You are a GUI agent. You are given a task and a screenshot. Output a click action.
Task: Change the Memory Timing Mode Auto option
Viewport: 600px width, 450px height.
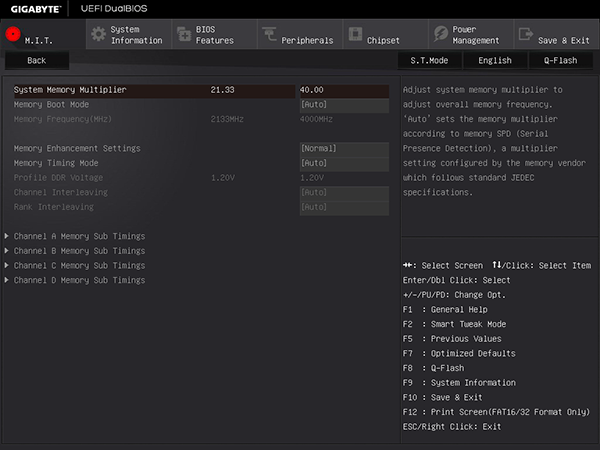(344, 163)
